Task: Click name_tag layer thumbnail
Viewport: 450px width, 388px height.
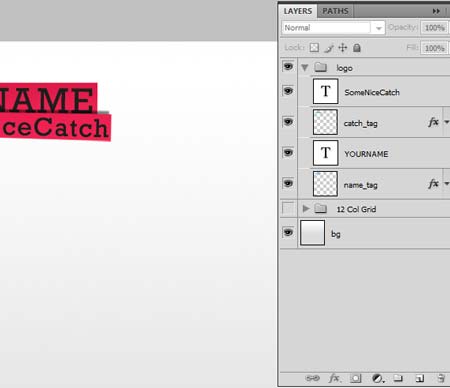Action: (325, 184)
